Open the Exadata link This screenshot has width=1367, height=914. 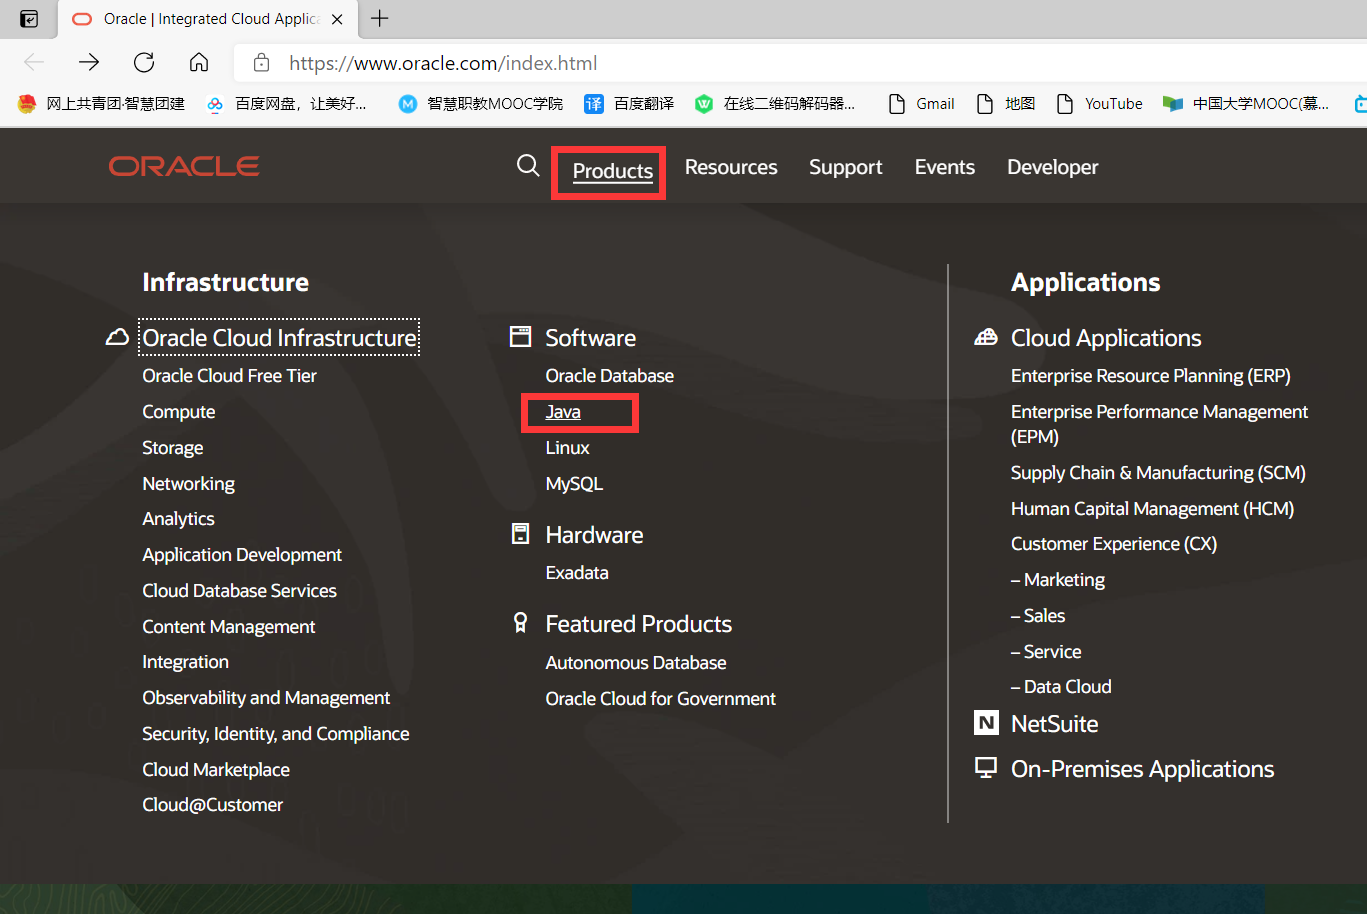click(x=577, y=573)
